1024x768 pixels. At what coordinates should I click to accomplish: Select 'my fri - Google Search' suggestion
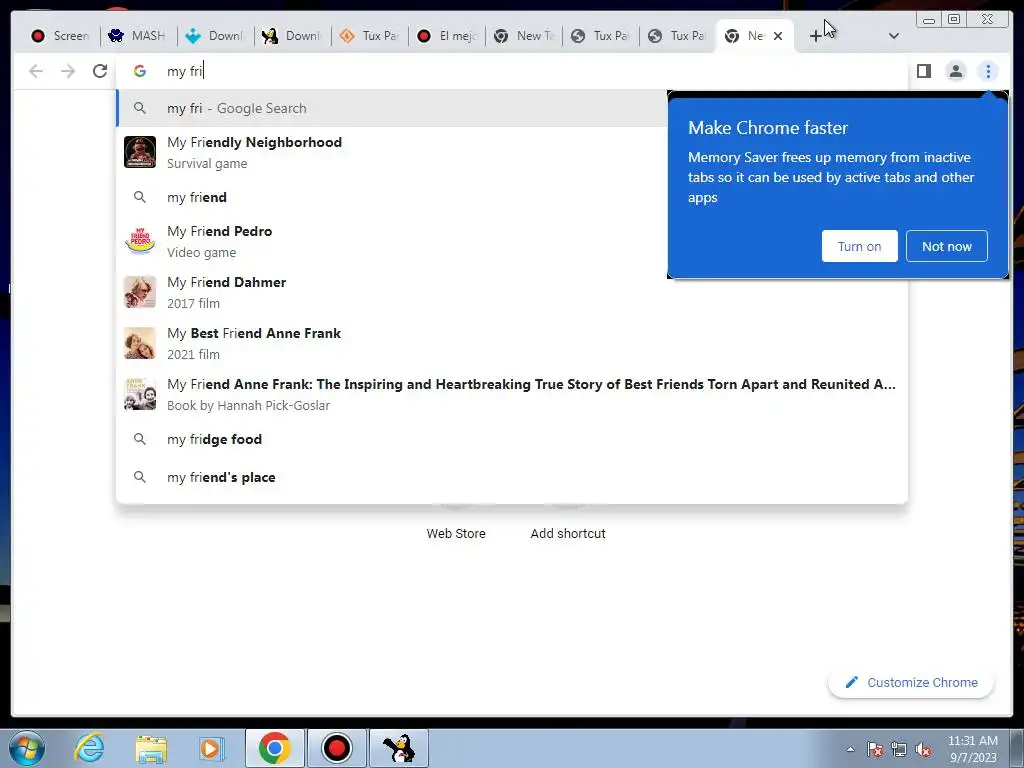392,108
